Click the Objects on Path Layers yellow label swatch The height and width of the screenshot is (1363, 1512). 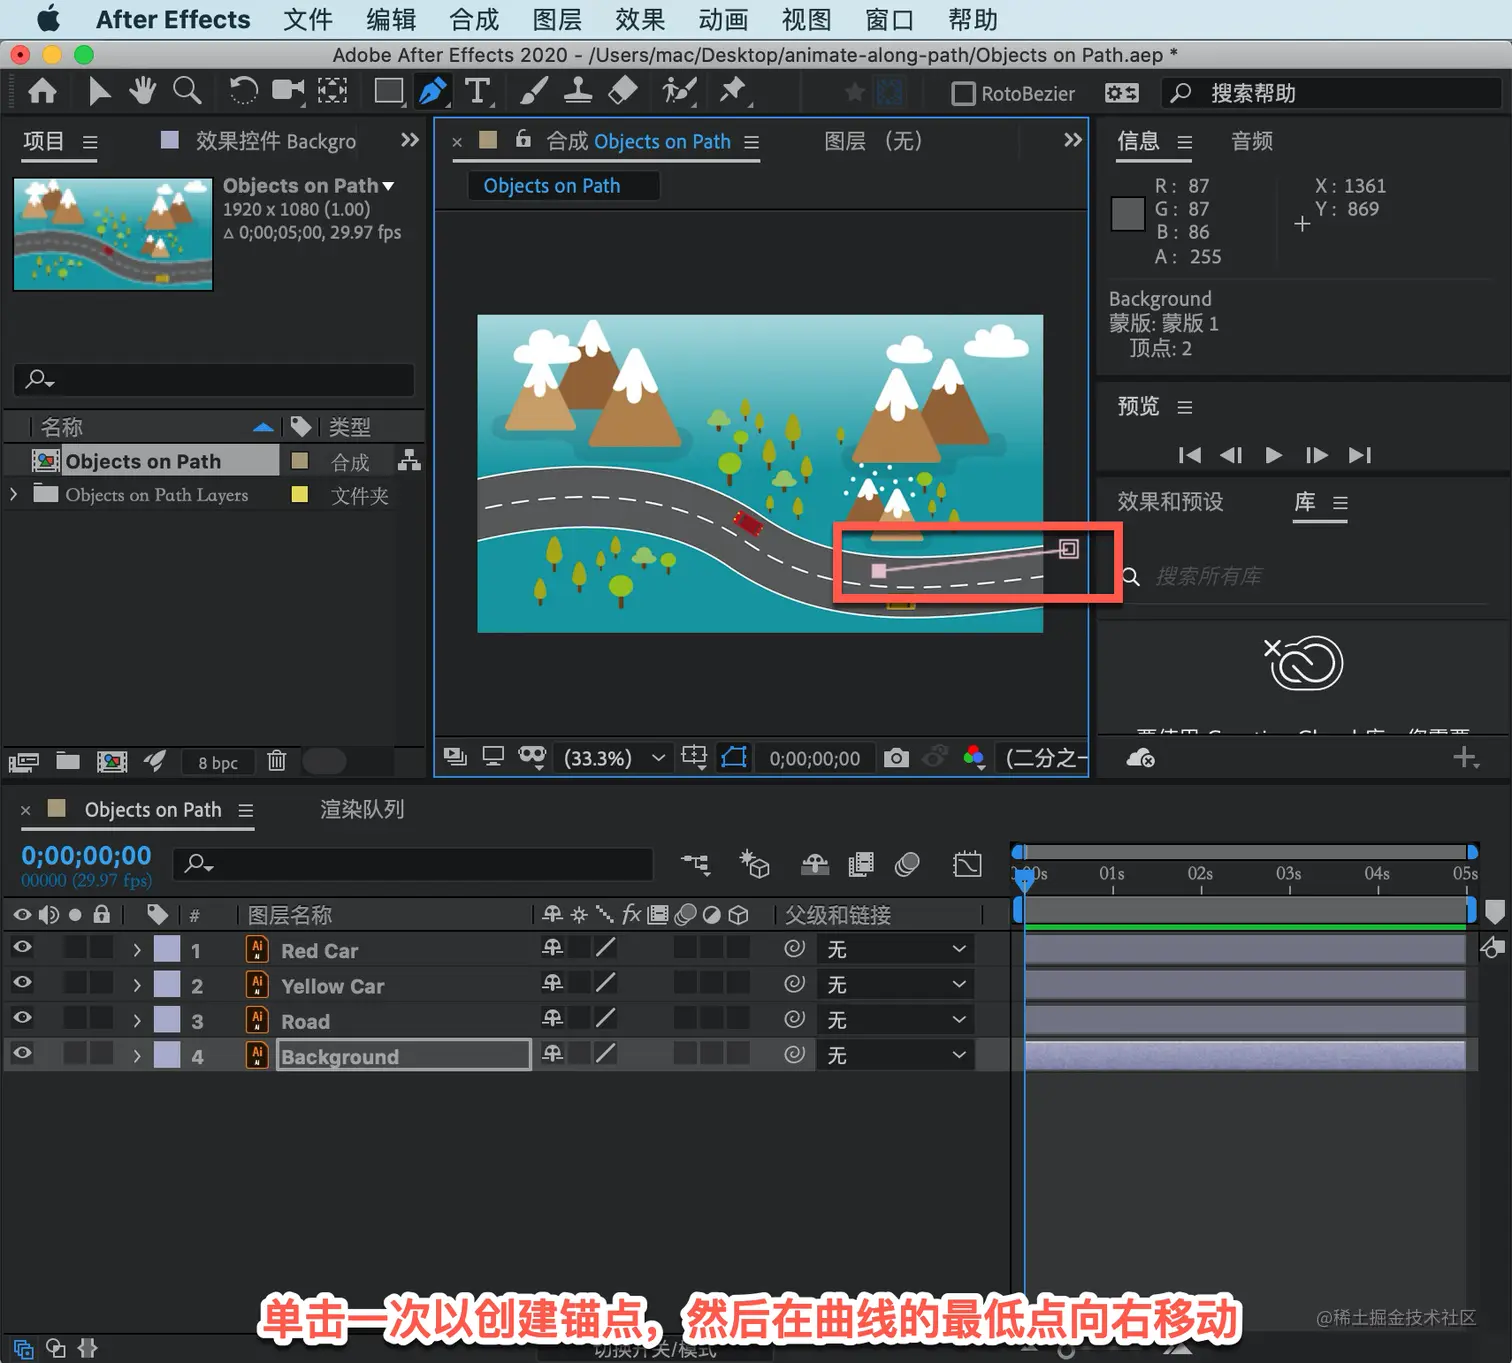click(299, 494)
